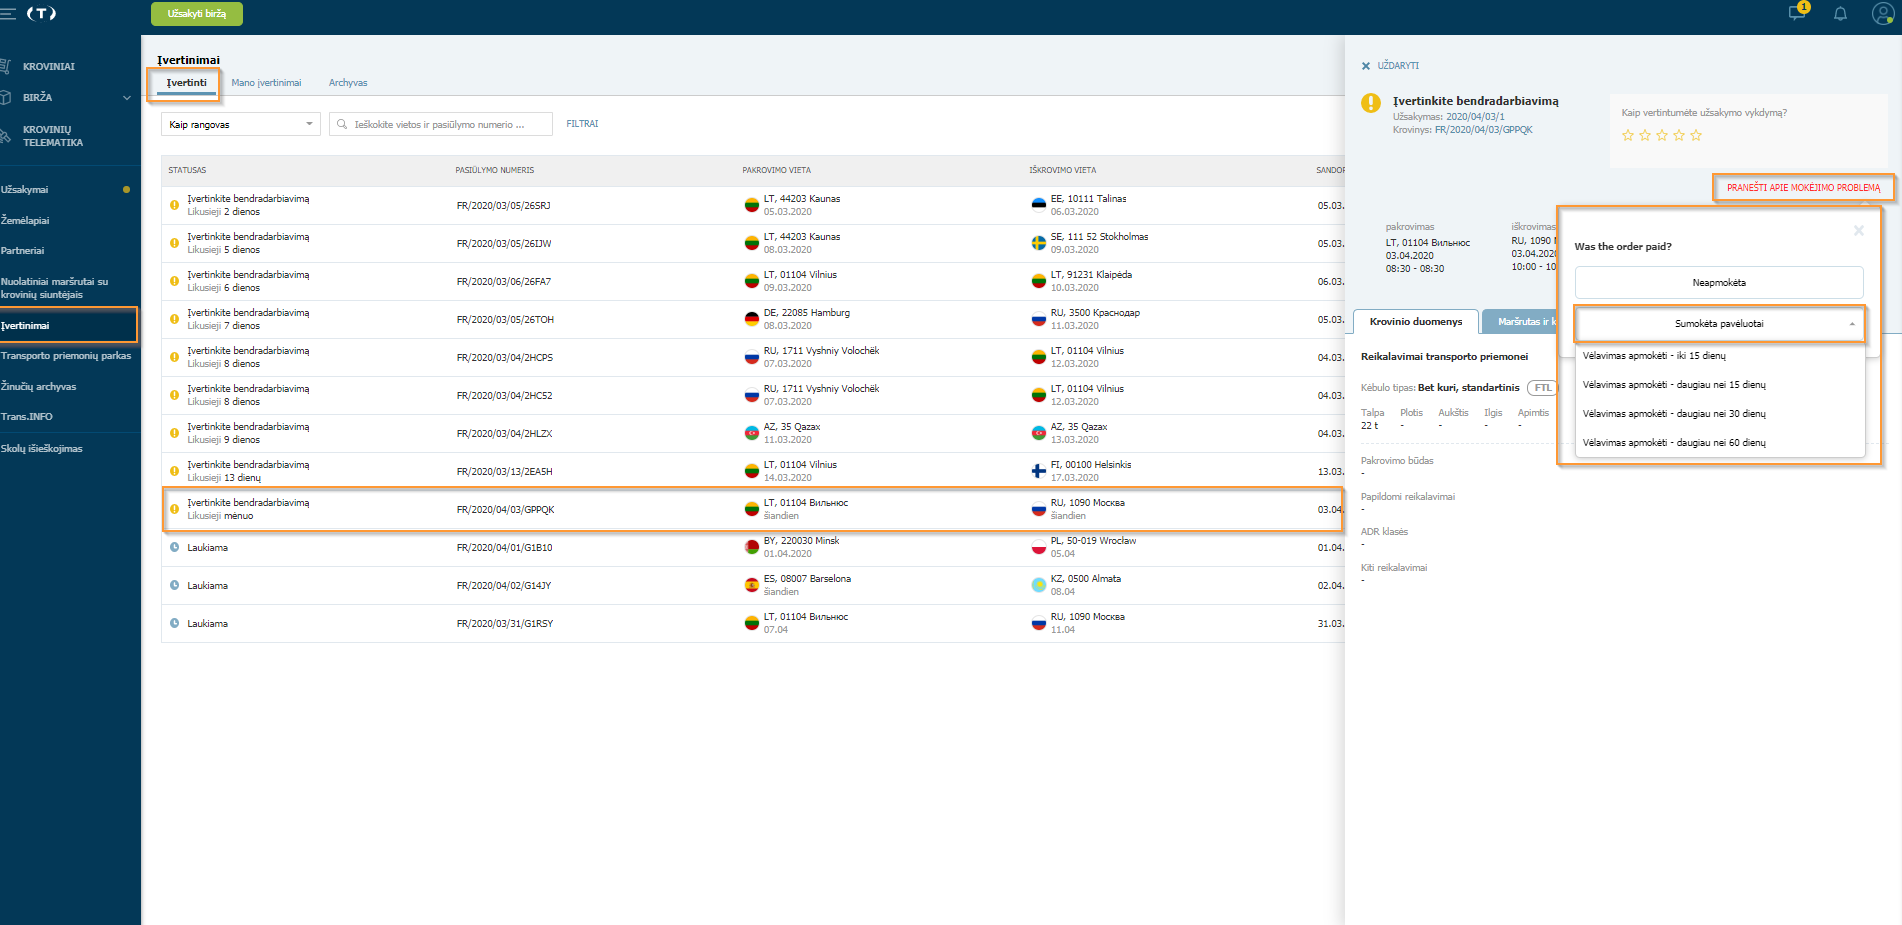Open chat messages icon with badge
Screen dimensions: 1902x925
[x=1798, y=12]
